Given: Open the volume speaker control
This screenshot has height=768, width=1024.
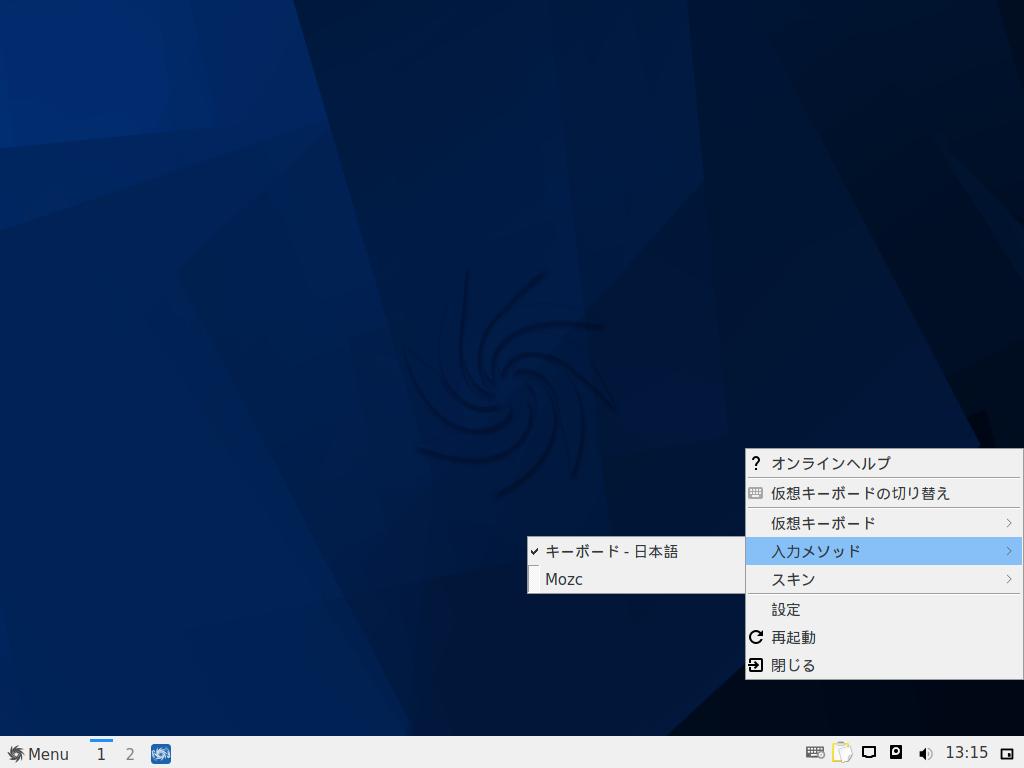Looking at the screenshot, I should pos(925,753).
